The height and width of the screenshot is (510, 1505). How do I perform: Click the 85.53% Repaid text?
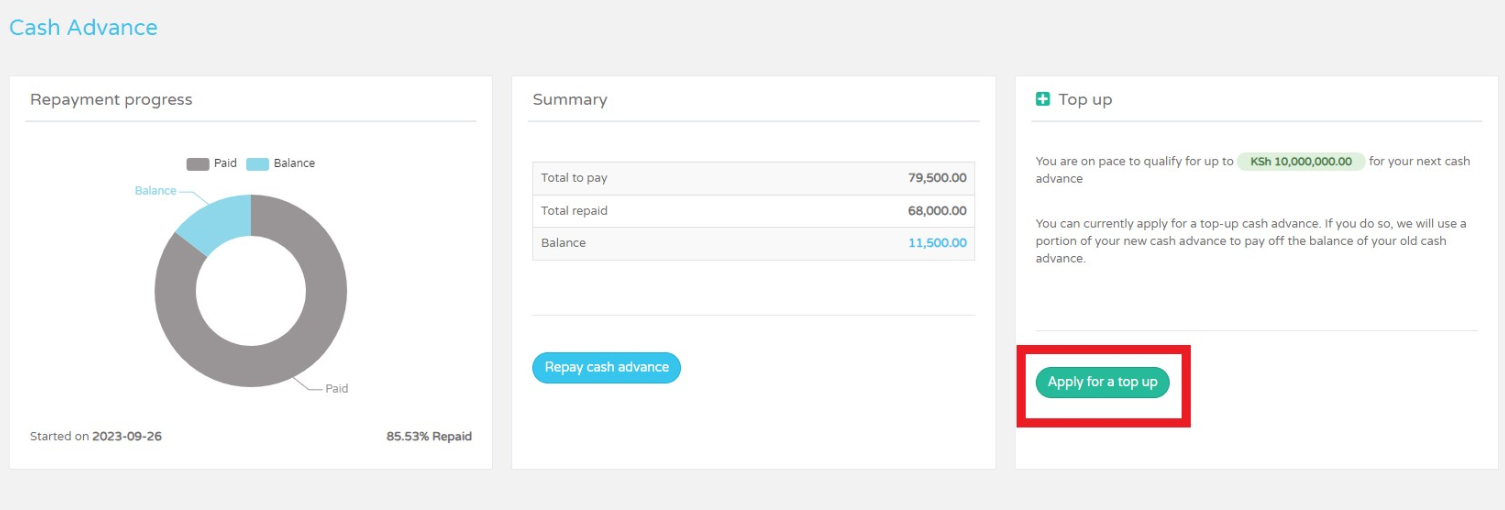coord(429,436)
